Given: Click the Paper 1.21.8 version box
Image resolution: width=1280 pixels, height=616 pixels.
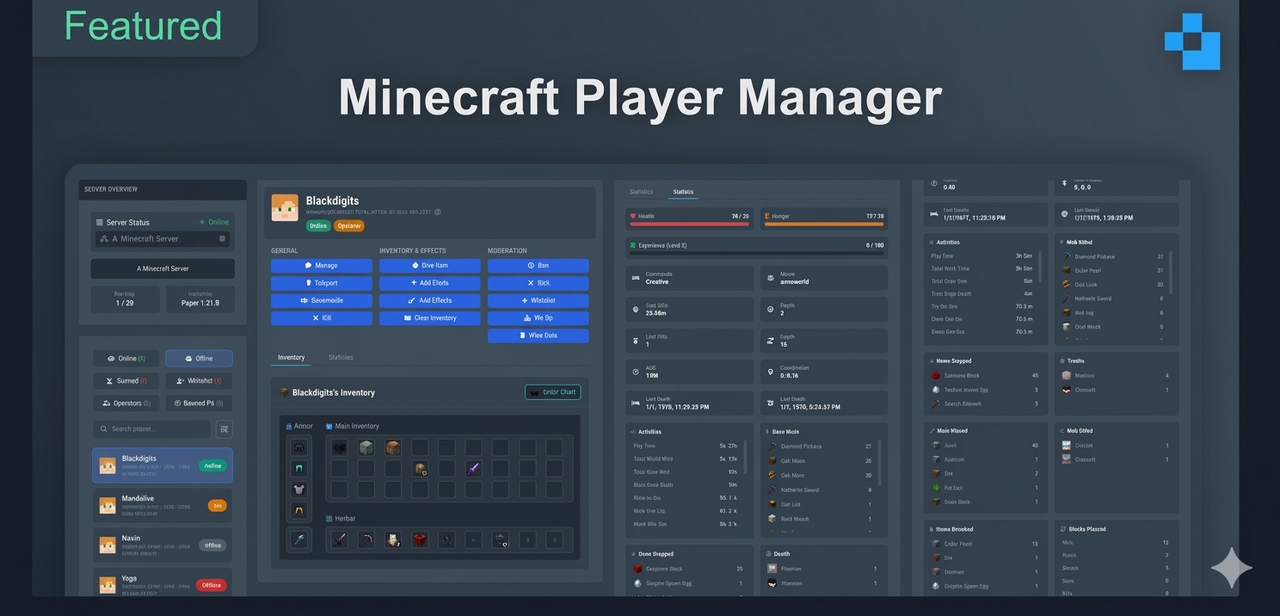Looking at the screenshot, I should point(200,299).
